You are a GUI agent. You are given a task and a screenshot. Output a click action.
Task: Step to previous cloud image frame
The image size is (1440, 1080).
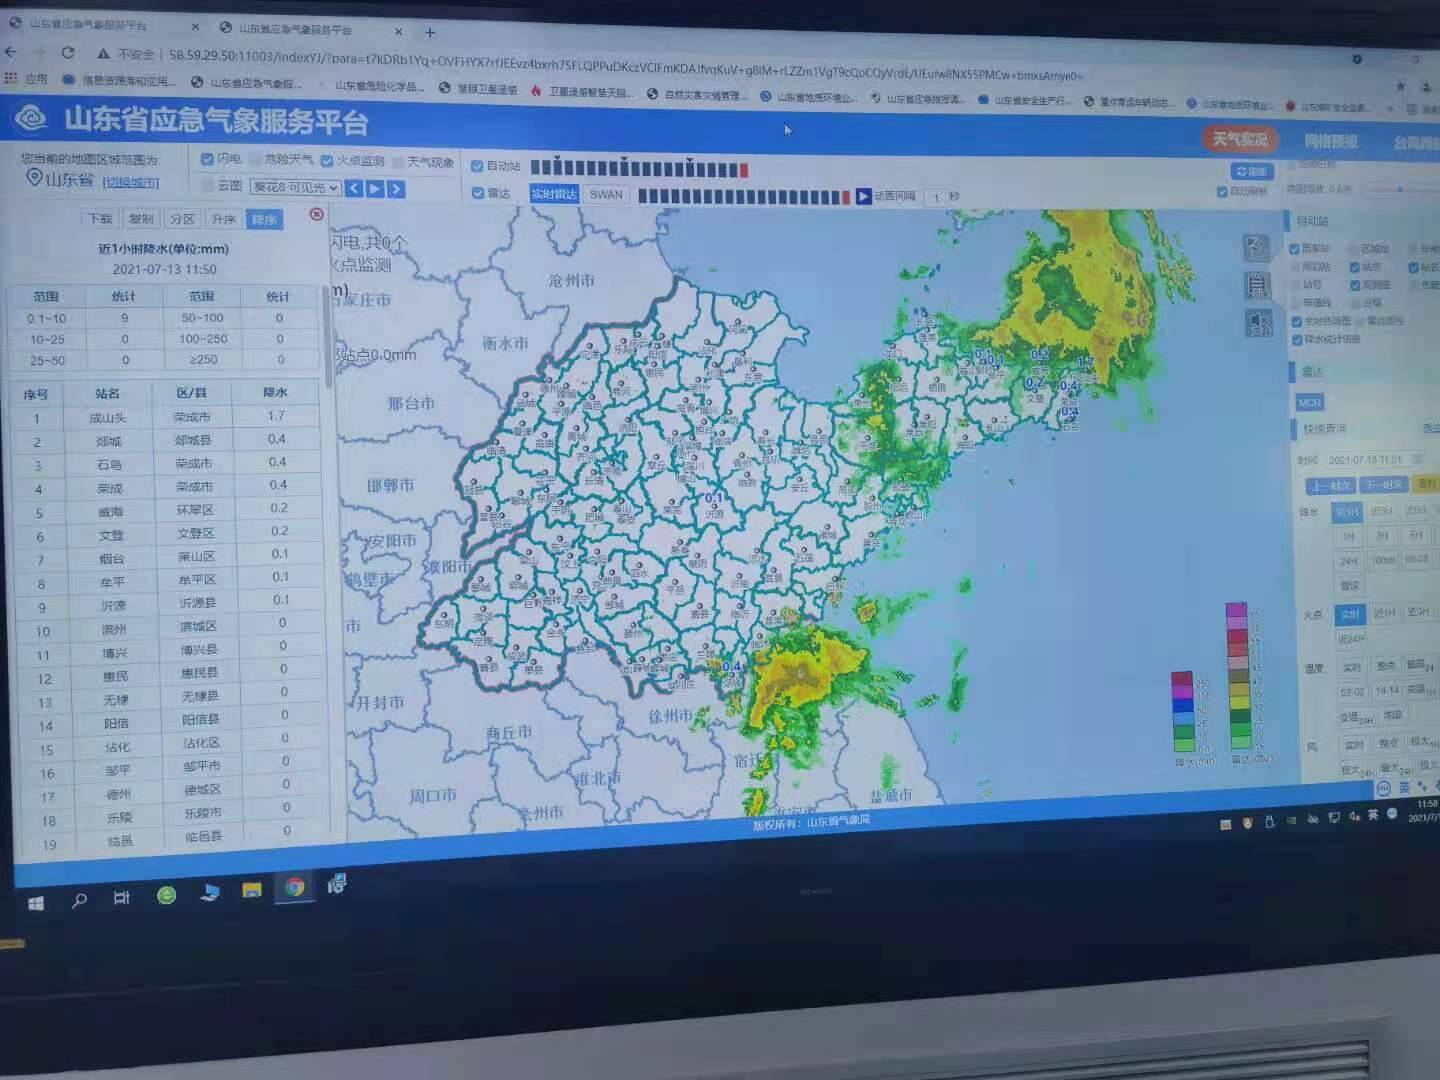(354, 188)
